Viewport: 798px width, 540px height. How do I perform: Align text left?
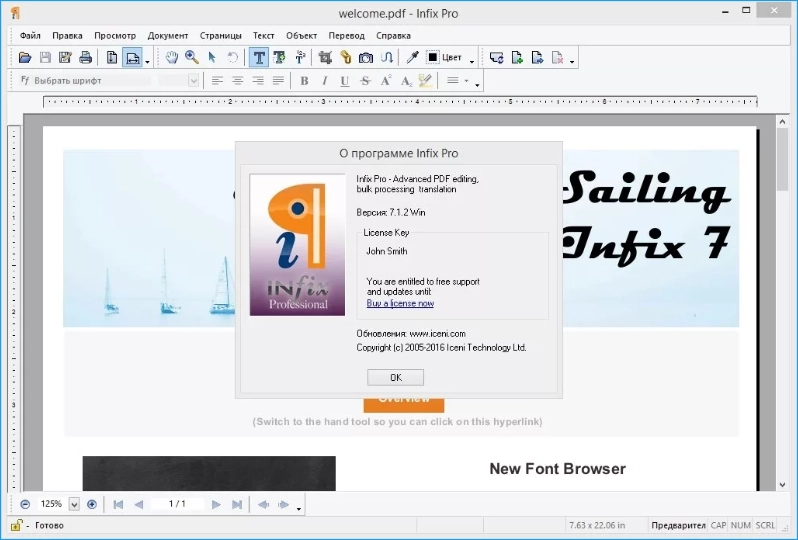pyautogui.click(x=217, y=80)
